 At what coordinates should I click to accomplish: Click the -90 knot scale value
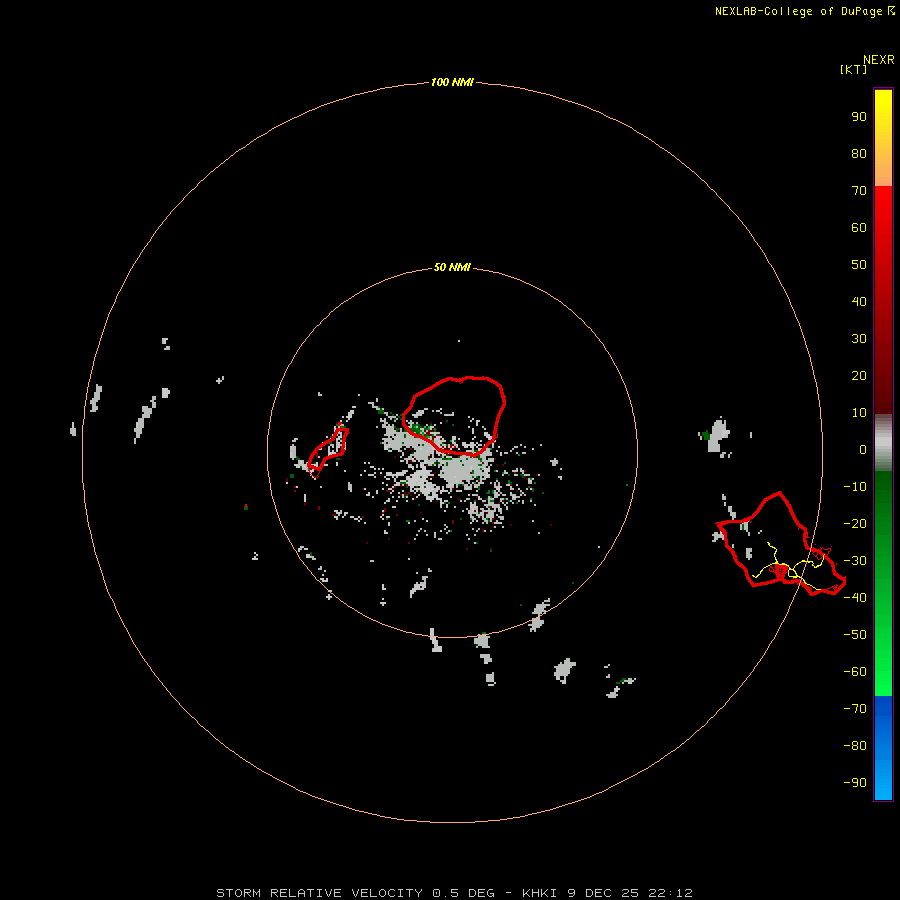pos(855,782)
